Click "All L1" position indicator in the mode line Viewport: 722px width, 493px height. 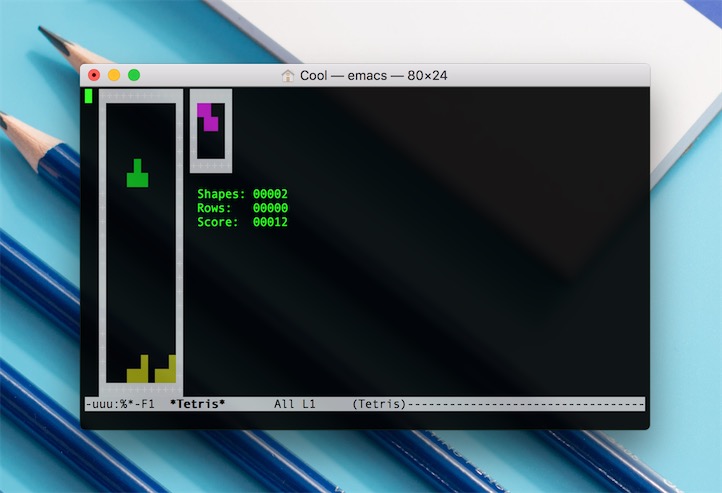click(295, 404)
